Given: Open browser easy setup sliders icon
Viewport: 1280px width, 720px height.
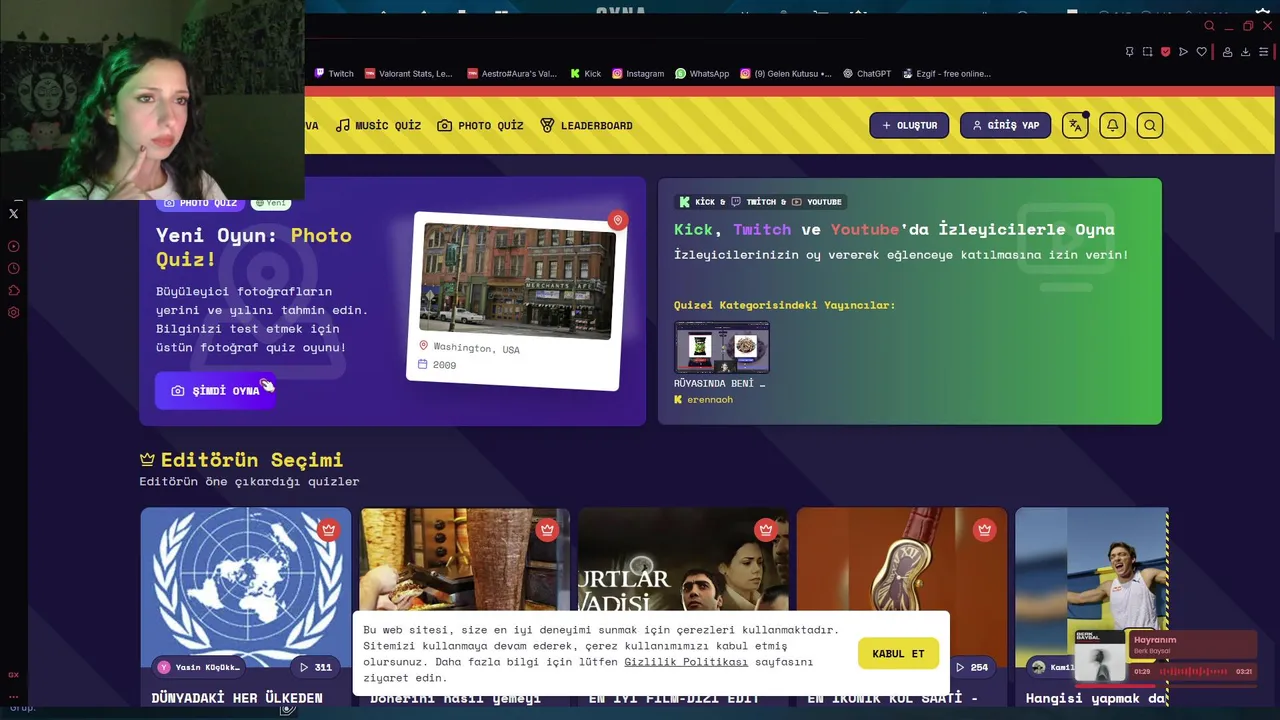Looking at the screenshot, I should (1264, 52).
